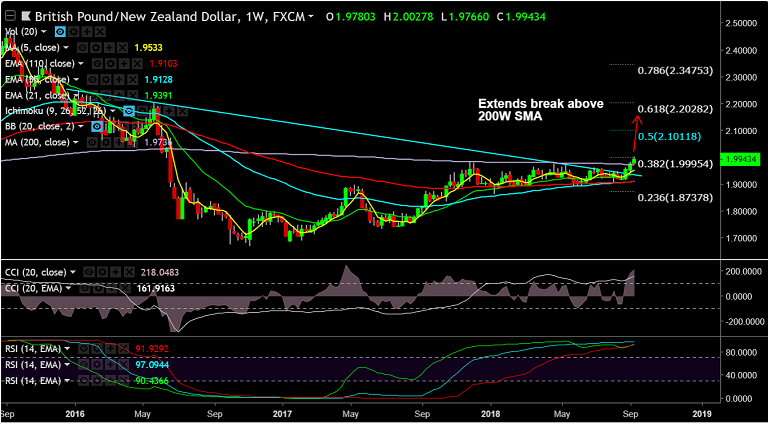This screenshot has height=424, width=768.
Task: Open dropdown arrow beside CCI (20, EMA)
Action: tap(69, 288)
